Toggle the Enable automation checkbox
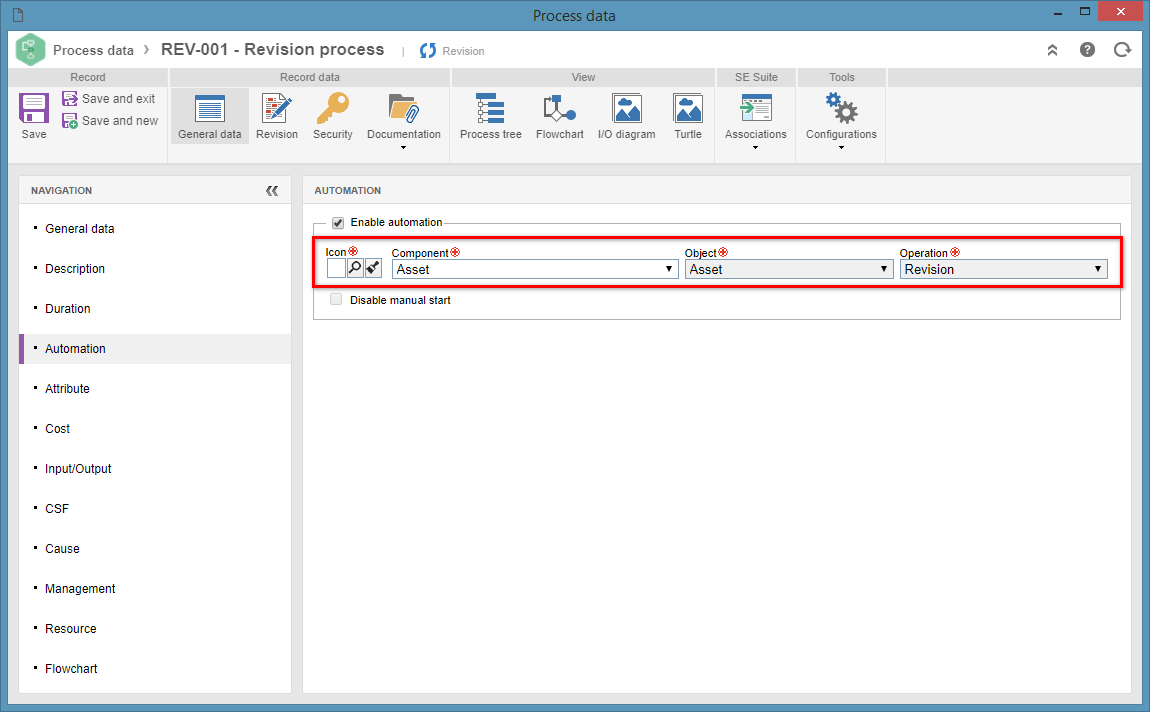The width and height of the screenshot is (1150, 712). pyautogui.click(x=338, y=222)
